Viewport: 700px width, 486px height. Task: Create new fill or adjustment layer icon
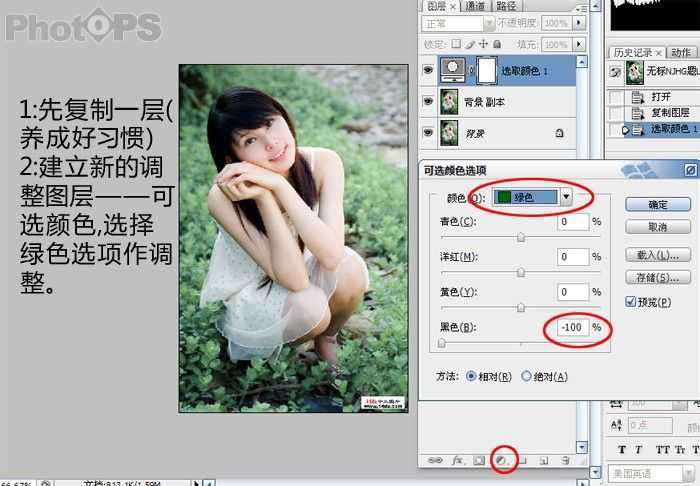[x=502, y=460]
